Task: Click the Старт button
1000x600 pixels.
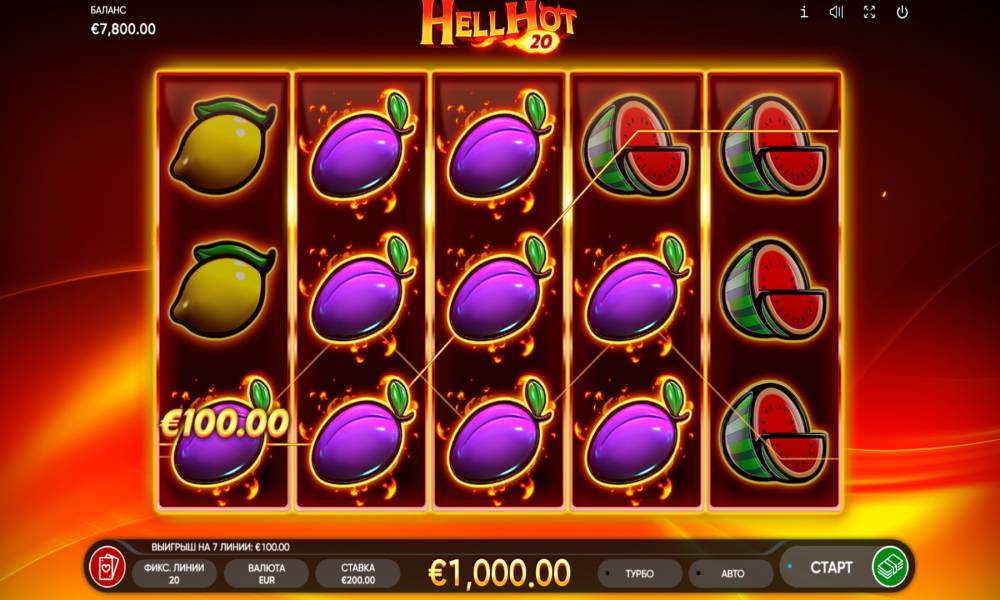Action: point(830,567)
